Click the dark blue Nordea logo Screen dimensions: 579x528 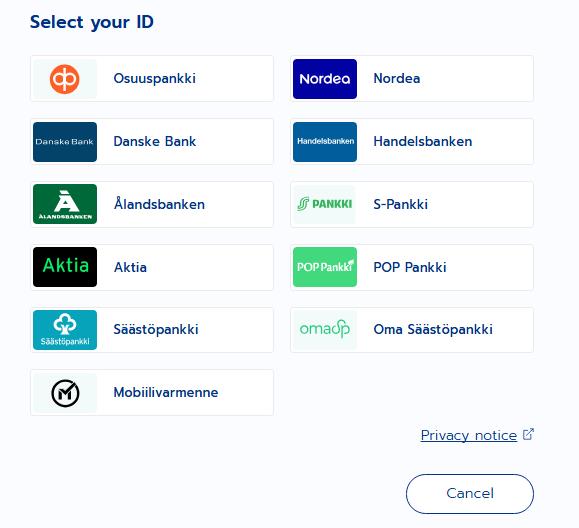325,79
